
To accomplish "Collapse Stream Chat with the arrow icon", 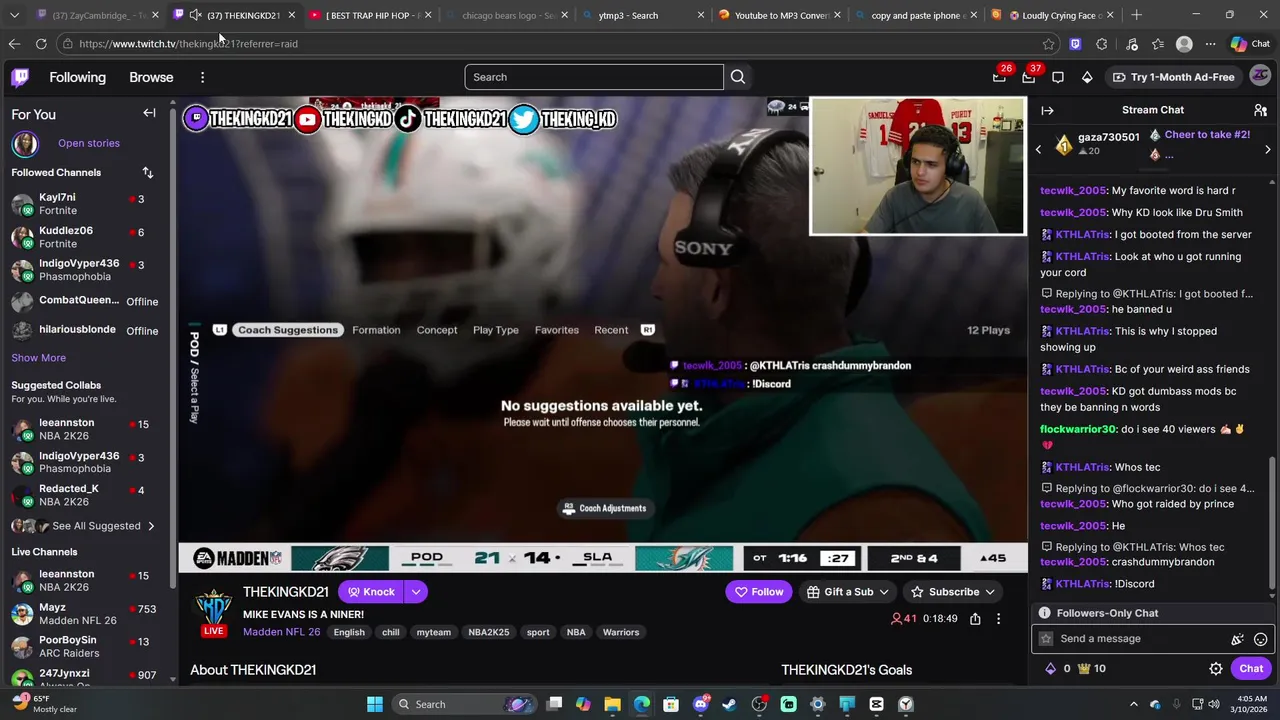I will tap(1047, 110).
